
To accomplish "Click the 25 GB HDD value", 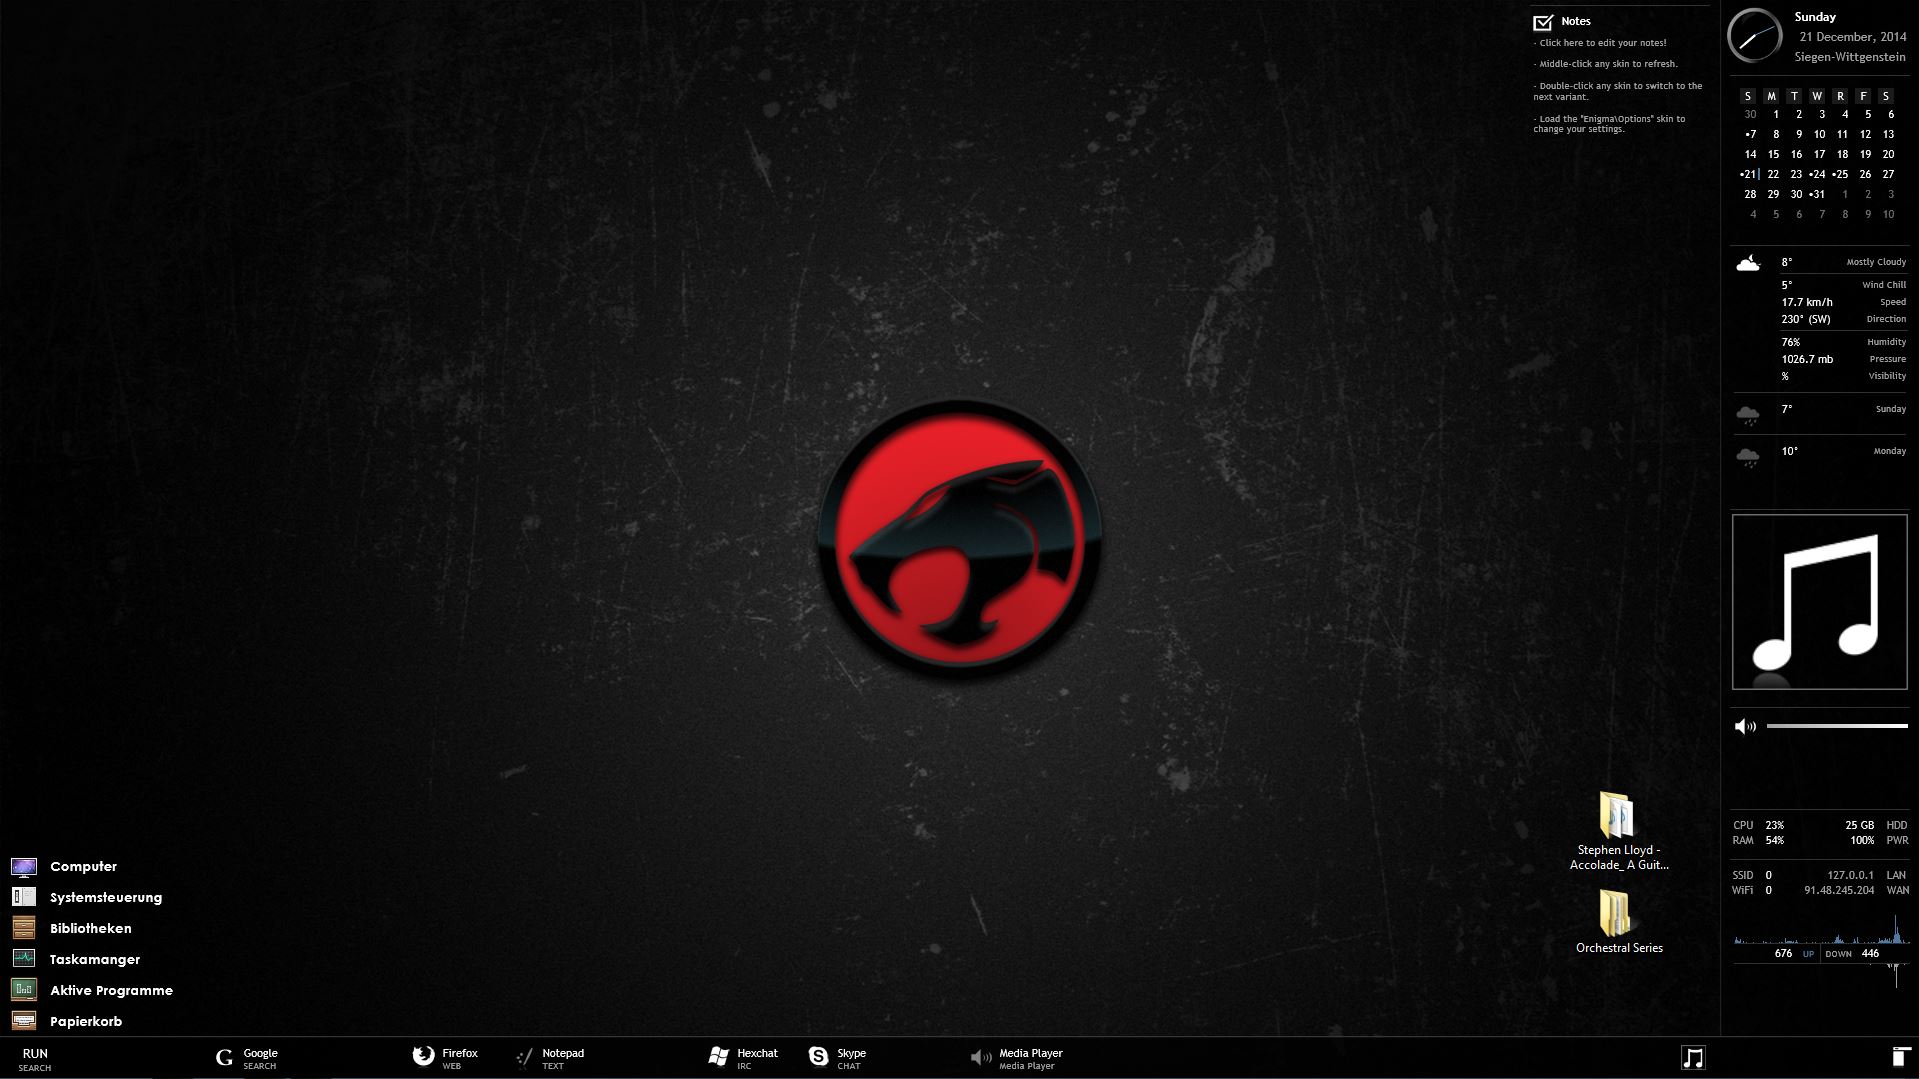I will [1860, 825].
